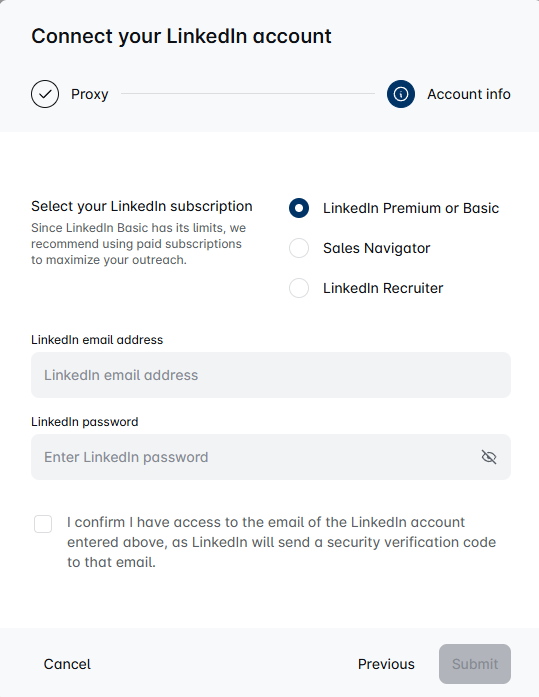Select the LinkedIn Premium or Basic radio button
This screenshot has width=539, height=697.
pos(299,208)
